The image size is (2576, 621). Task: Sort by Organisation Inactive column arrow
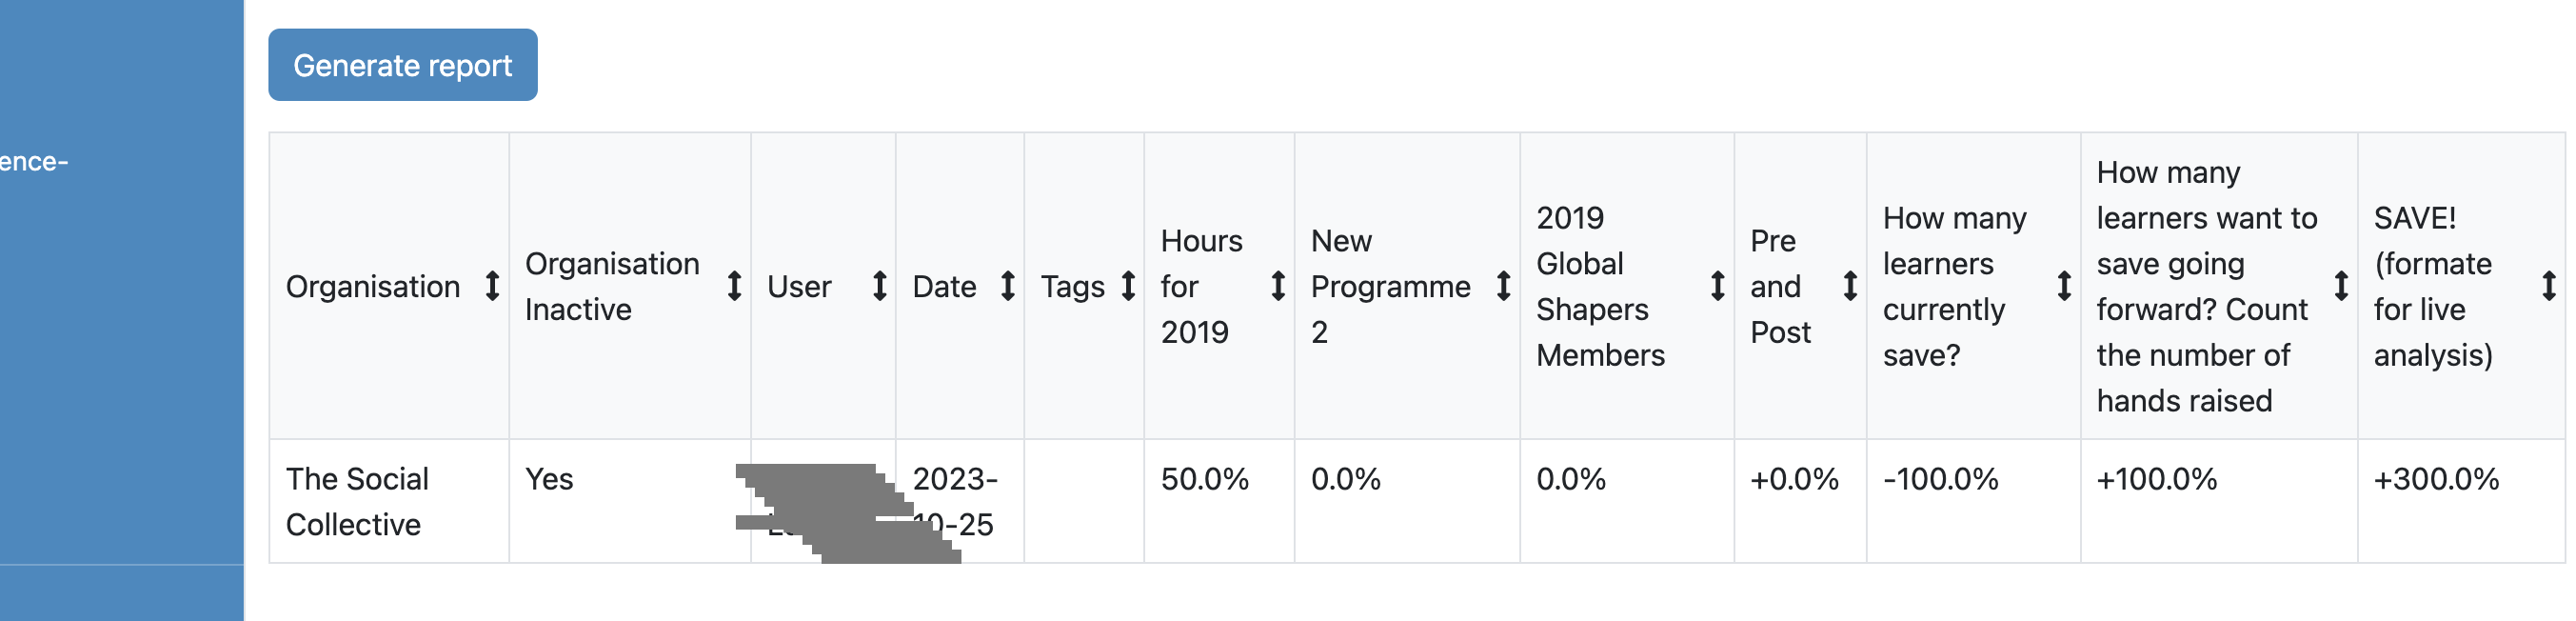tap(734, 286)
